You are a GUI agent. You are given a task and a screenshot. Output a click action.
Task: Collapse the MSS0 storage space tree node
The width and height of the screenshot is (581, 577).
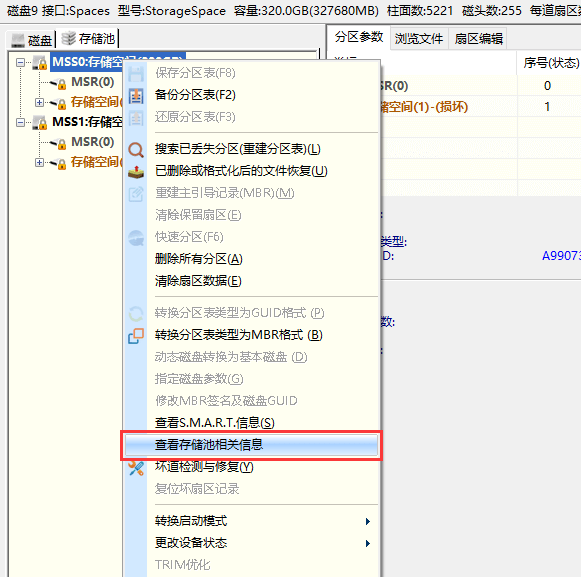coord(21,62)
